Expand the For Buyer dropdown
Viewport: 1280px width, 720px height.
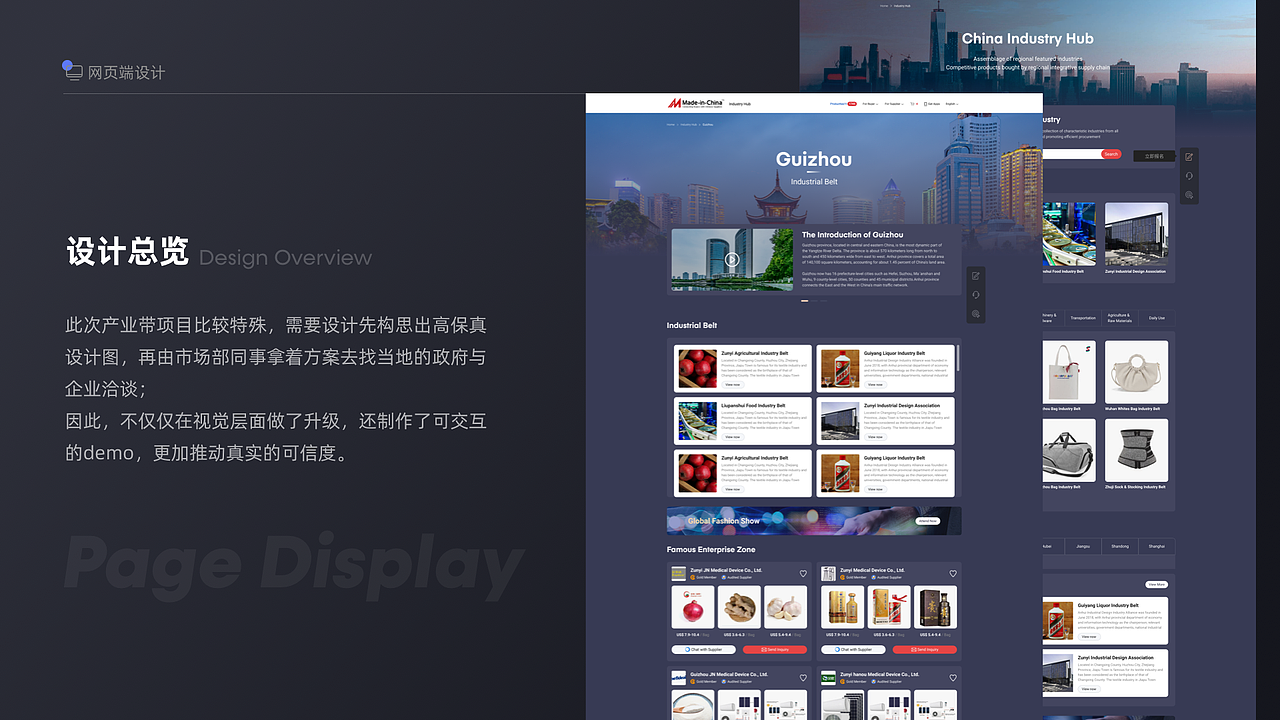pyautogui.click(x=870, y=104)
